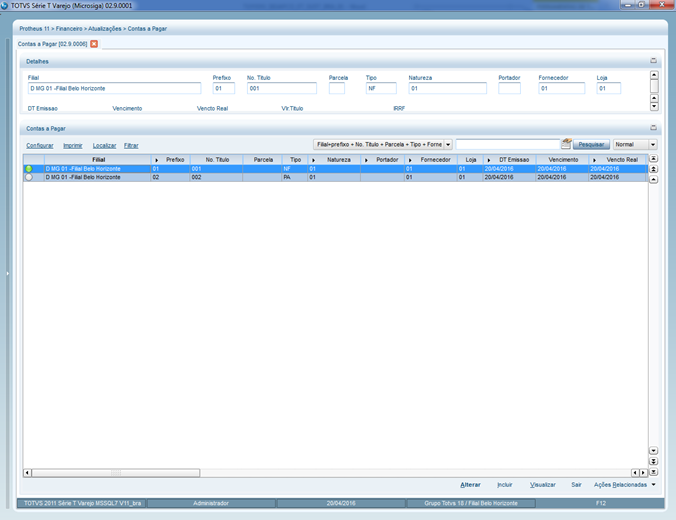
Task: Click sort arrow beside Fornecedor column
Action: point(410,160)
